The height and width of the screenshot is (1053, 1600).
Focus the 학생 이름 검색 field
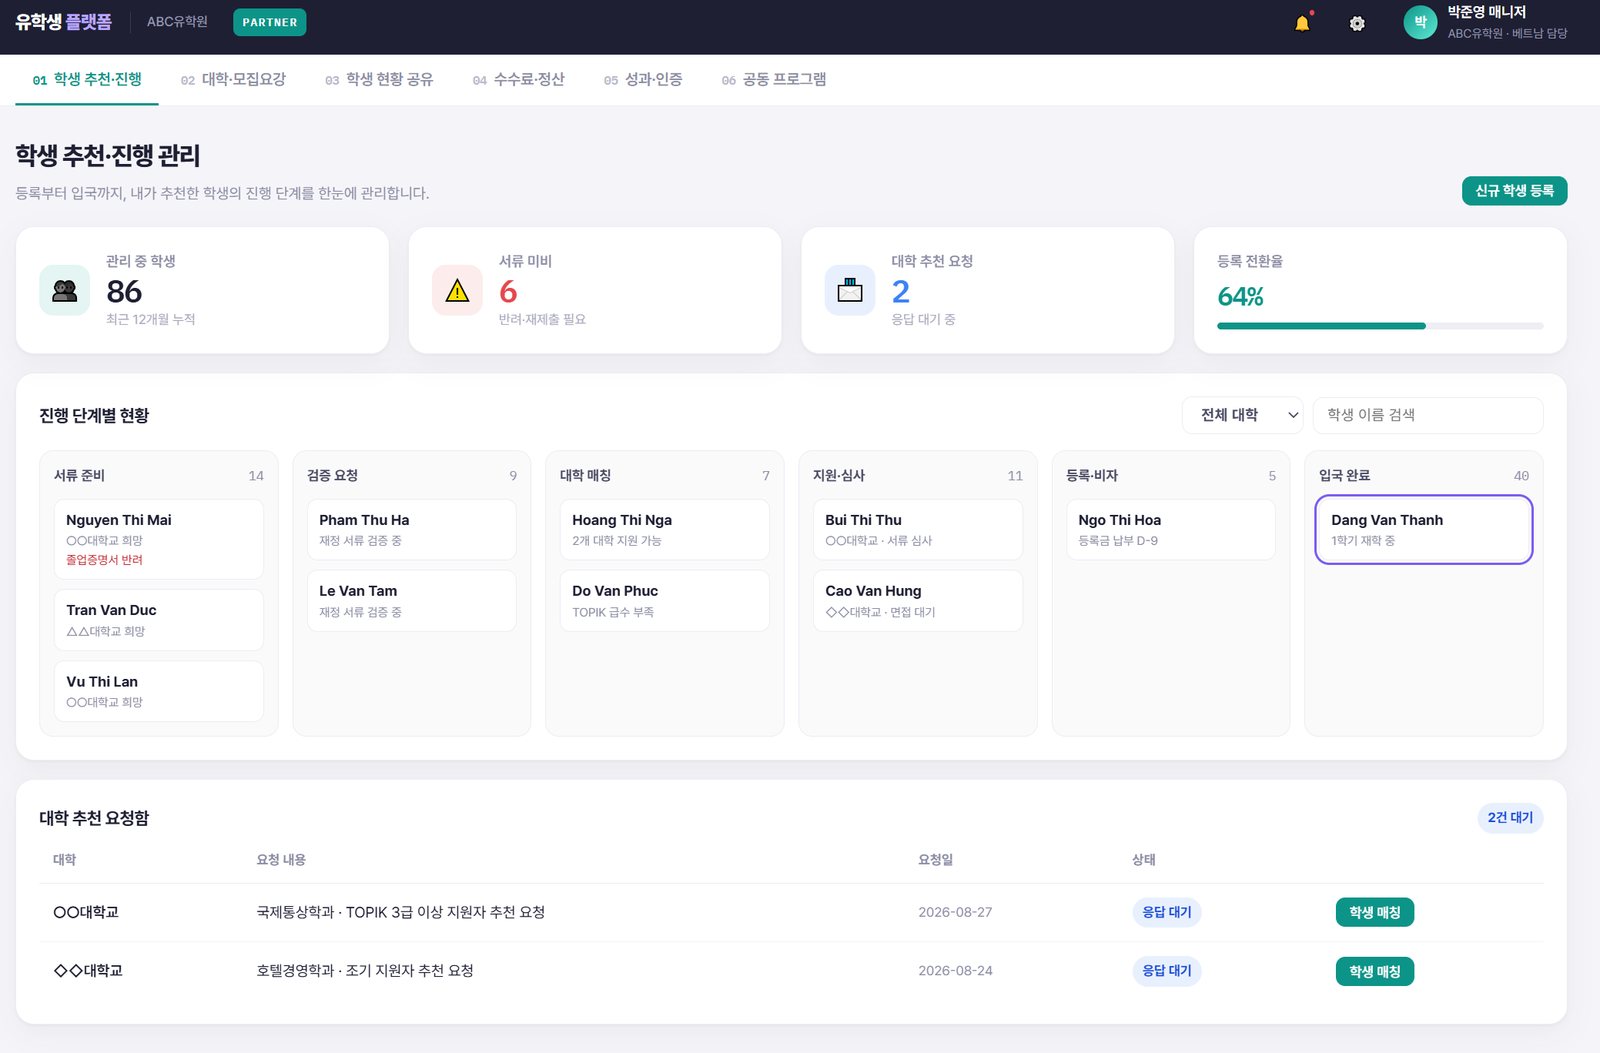point(1428,415)
